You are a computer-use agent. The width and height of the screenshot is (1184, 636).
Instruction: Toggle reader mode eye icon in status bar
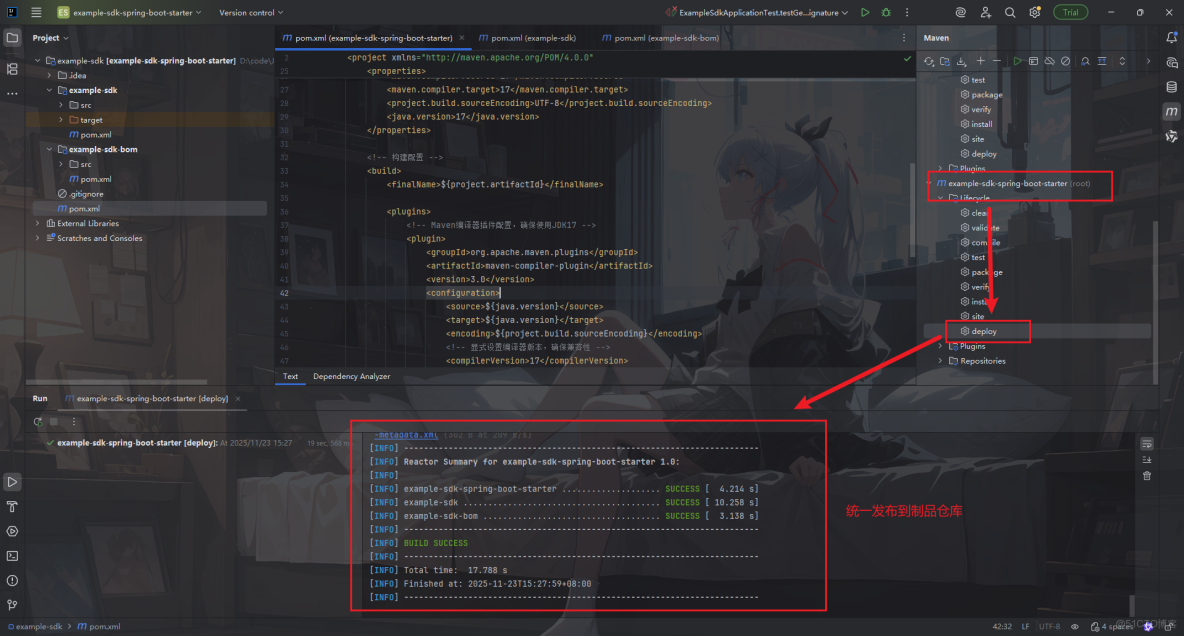click(x=1074, y=627)
